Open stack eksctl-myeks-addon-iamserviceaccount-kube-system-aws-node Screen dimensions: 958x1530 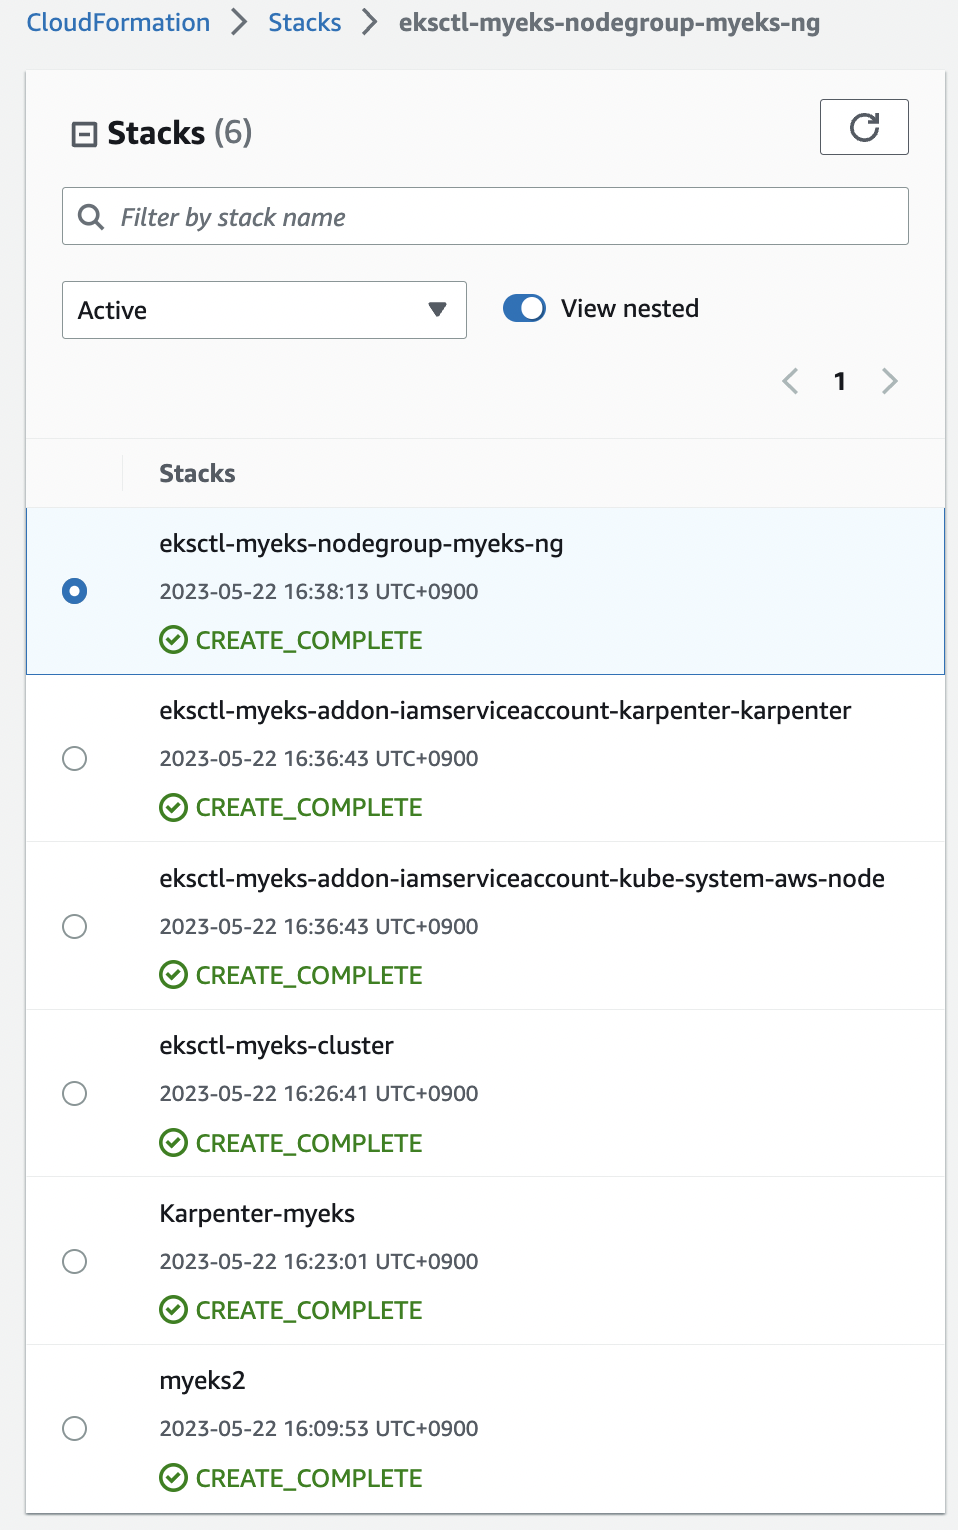click(x=522, y=879)
